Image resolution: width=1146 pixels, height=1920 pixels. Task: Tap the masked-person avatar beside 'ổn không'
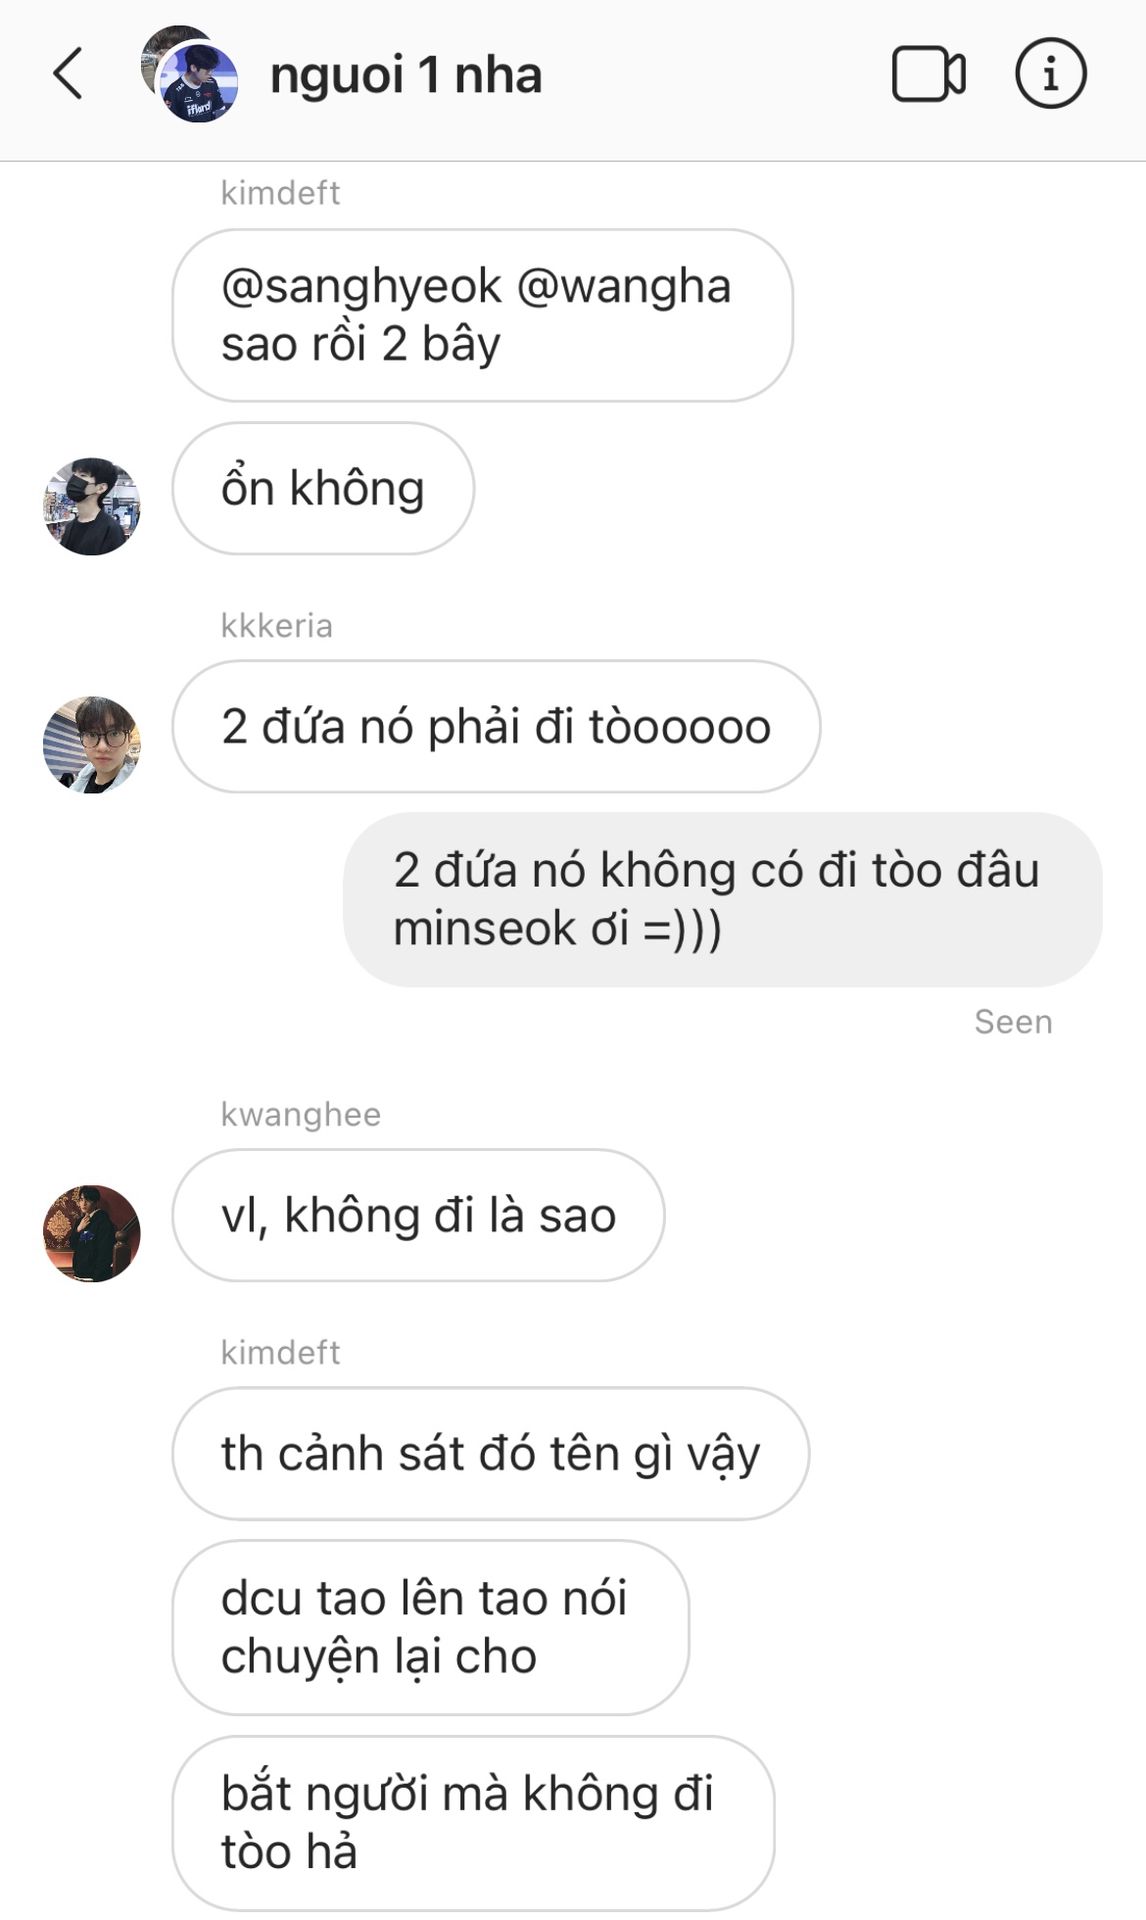[x=92, y=506]
